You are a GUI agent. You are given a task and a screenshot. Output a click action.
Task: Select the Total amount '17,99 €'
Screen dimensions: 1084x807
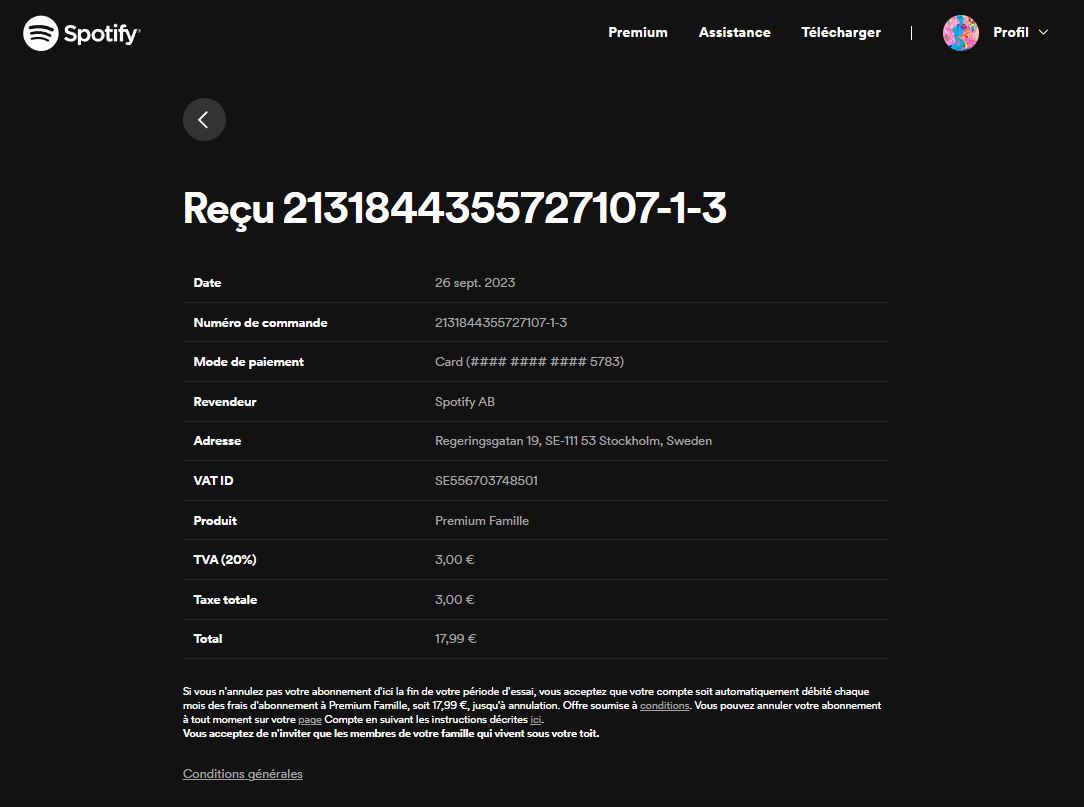(456, 639)
